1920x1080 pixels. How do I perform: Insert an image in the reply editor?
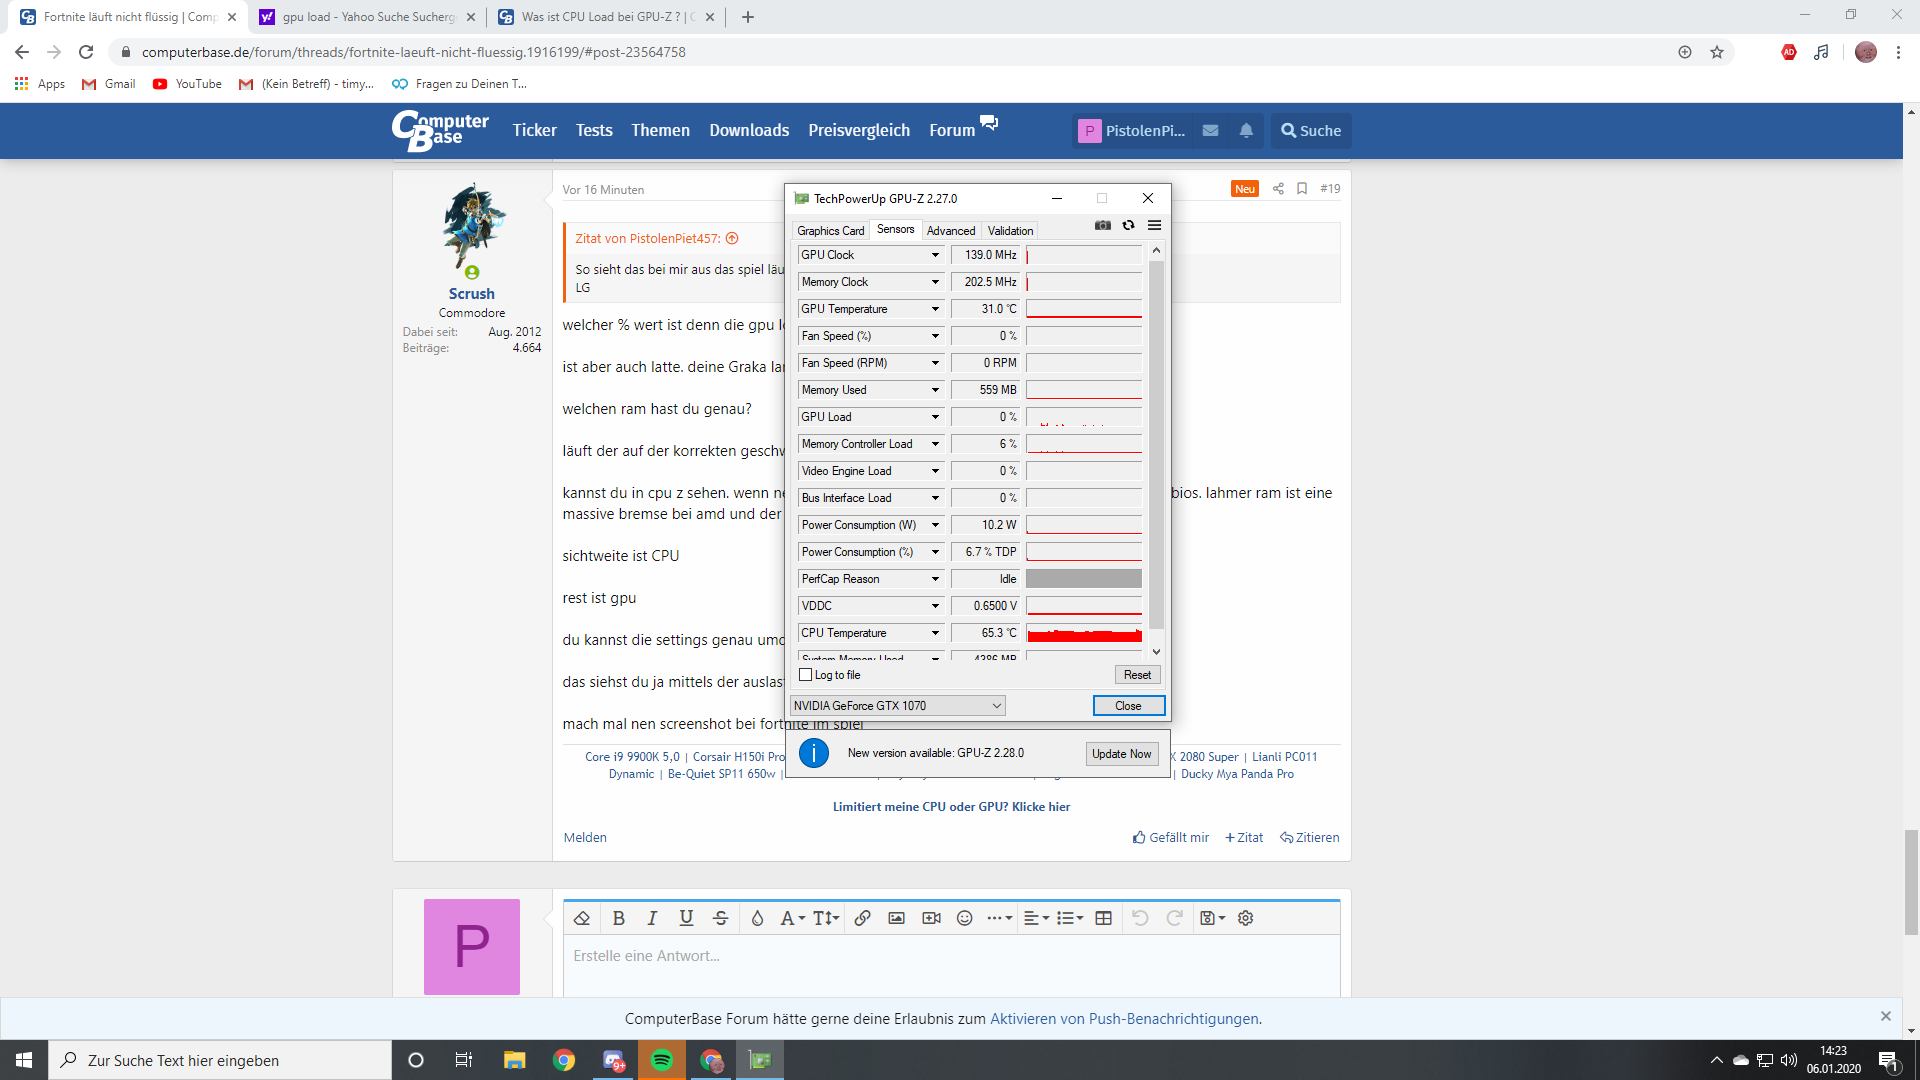click(897, 918)
